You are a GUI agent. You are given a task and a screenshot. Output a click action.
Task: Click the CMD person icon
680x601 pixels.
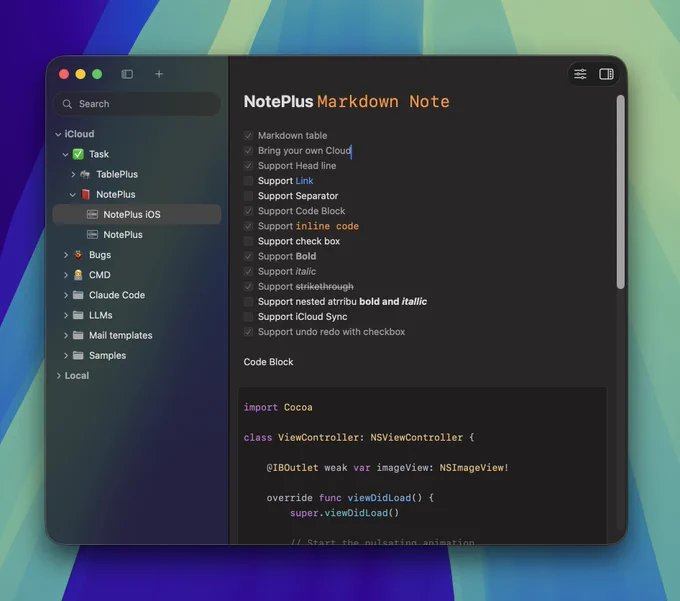pyautogui.click(x=78, y=275)
